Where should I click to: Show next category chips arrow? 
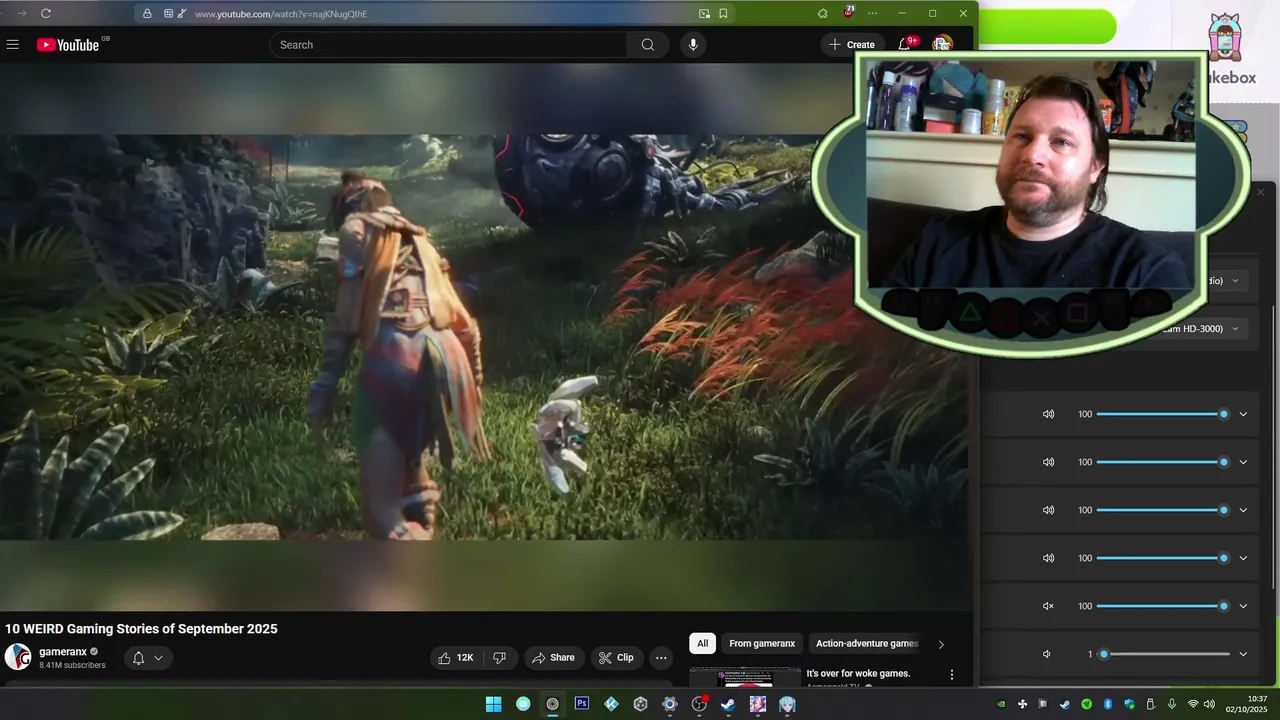point(941,644)
